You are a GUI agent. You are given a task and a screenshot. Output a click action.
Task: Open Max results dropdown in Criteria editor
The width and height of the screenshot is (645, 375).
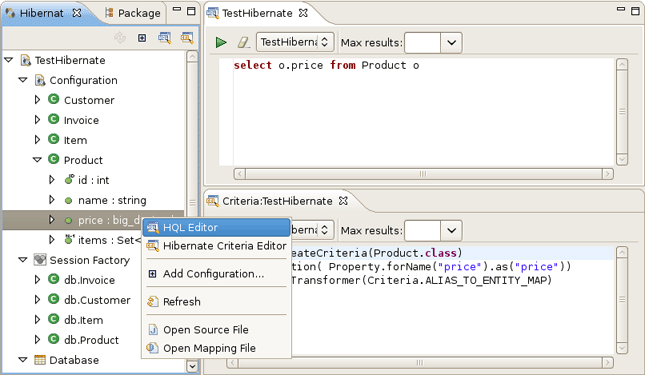pyautogui.click(x=451, y=230)
